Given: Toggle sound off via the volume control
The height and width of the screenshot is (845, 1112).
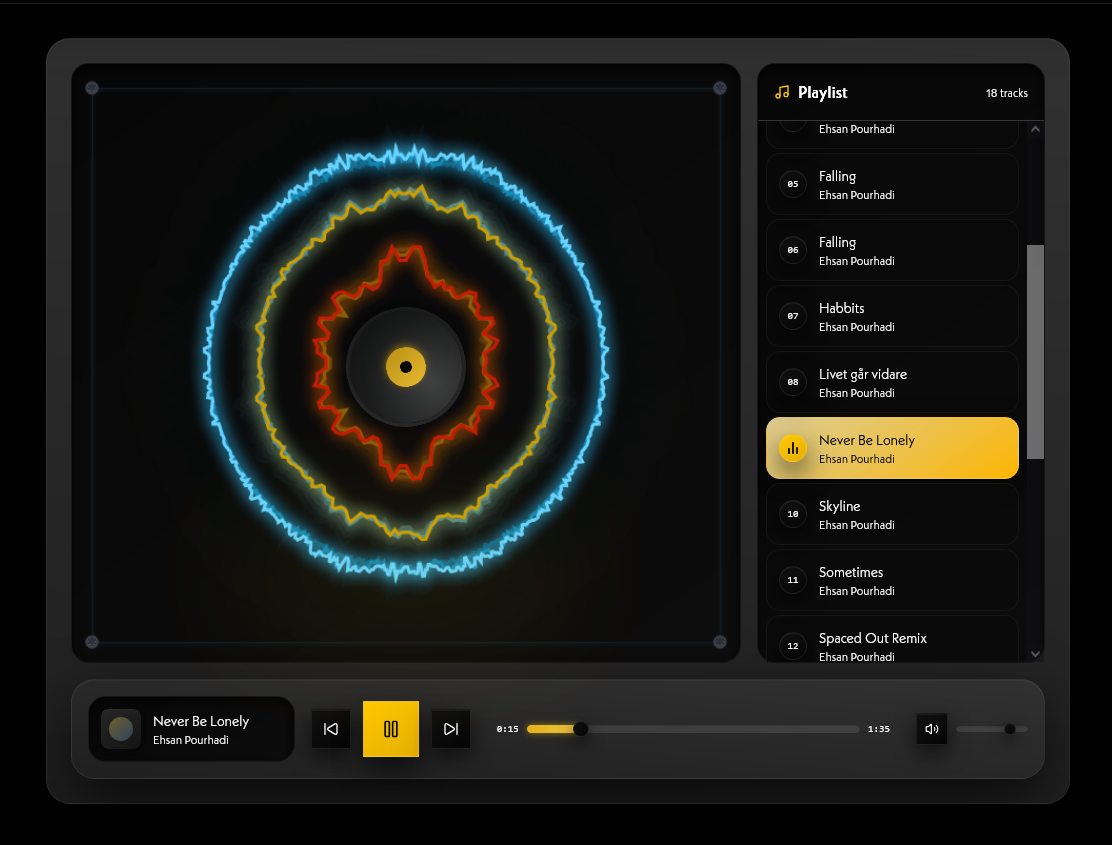Looking at the screenshot, I should click(931, 729).
